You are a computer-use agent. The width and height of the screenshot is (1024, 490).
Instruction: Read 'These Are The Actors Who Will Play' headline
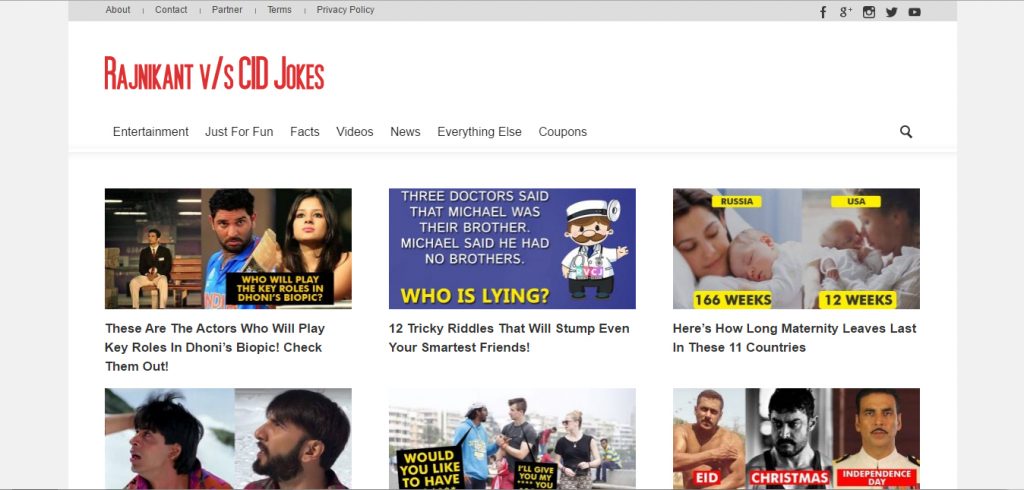215,347
